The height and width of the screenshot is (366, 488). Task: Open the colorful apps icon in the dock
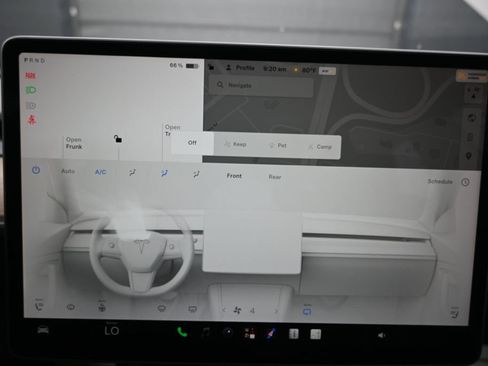tap(250, 333)
